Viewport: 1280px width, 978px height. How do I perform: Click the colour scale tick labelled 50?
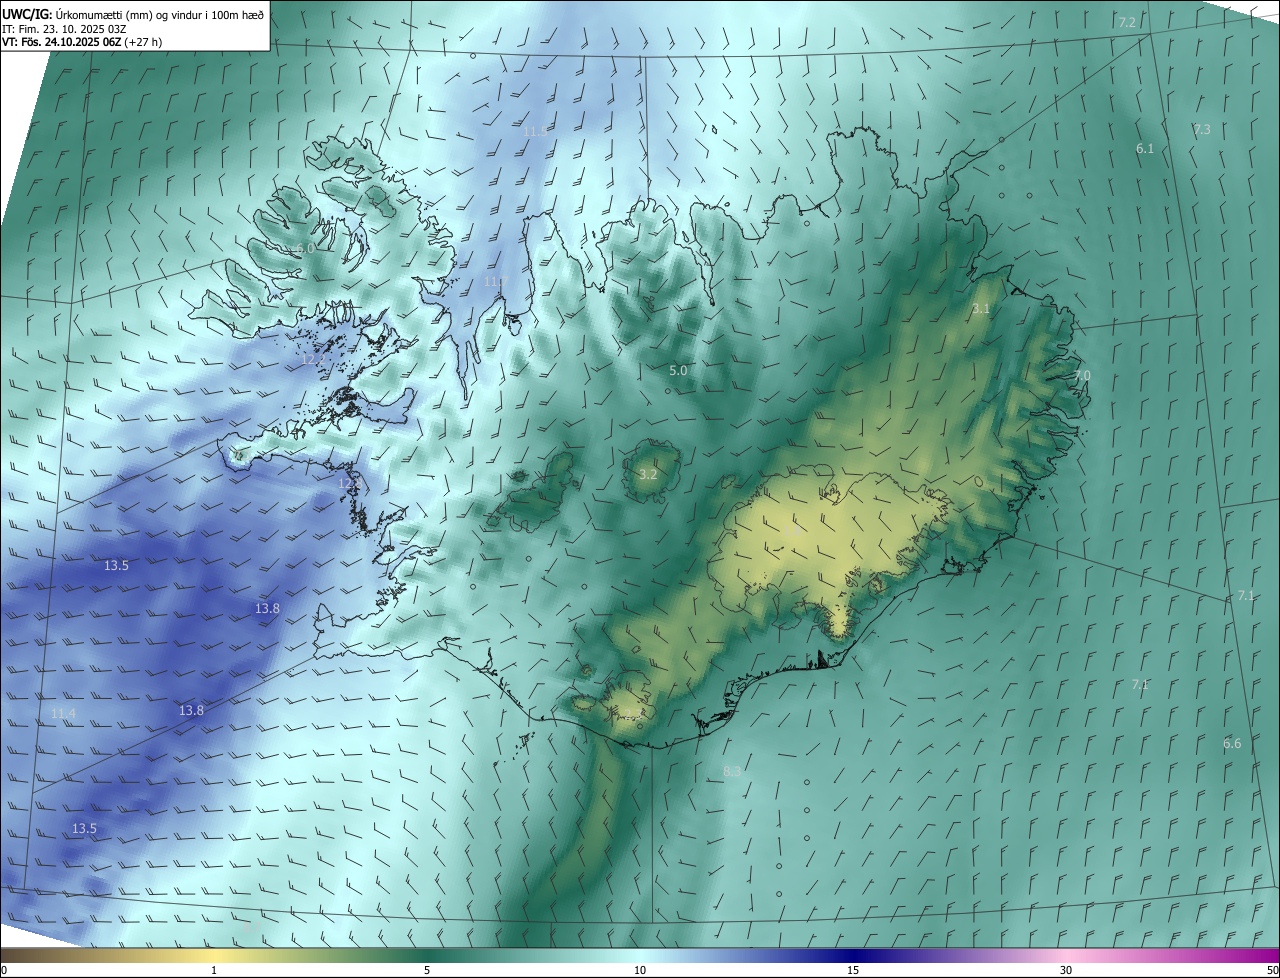pos(1272,971)
